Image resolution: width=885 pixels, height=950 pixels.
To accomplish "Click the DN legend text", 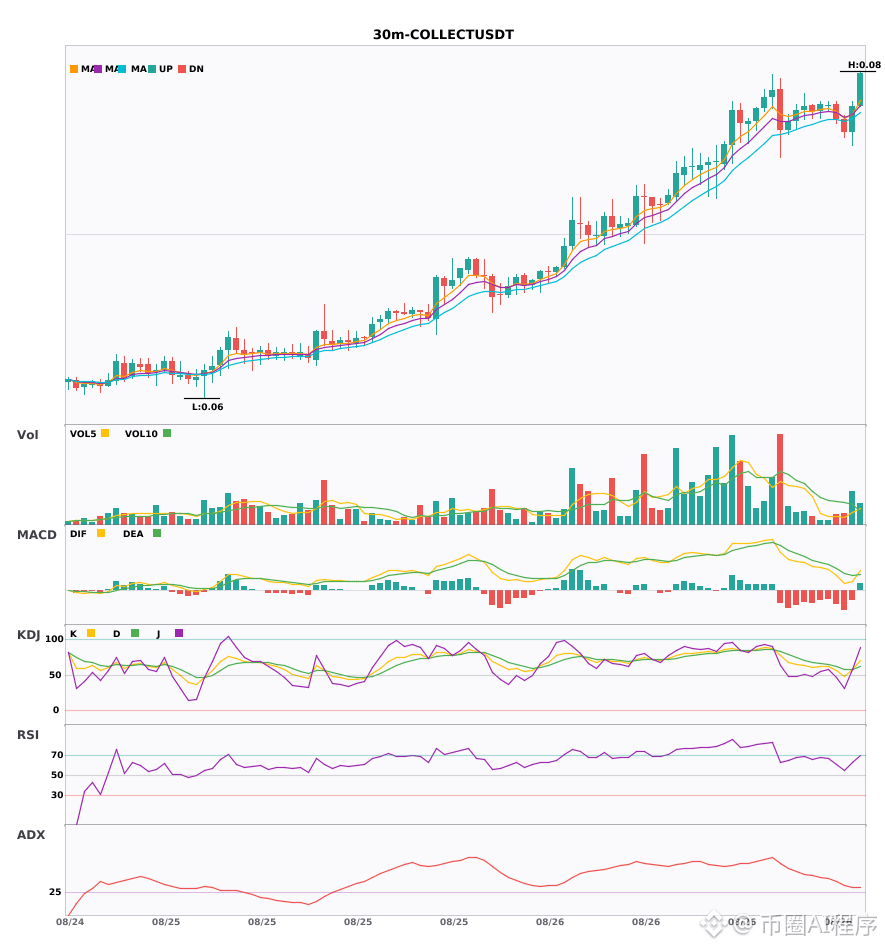I will [196, 69].
